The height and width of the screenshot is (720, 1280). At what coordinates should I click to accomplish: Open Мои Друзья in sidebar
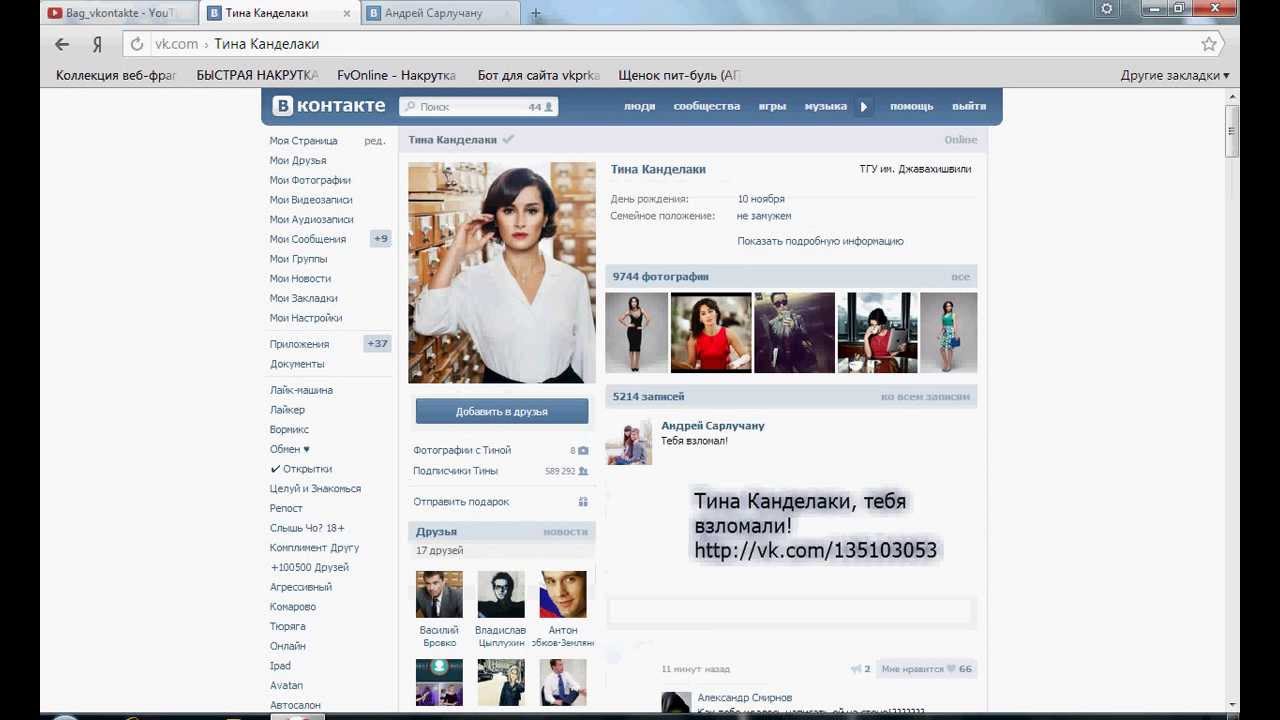298,160
